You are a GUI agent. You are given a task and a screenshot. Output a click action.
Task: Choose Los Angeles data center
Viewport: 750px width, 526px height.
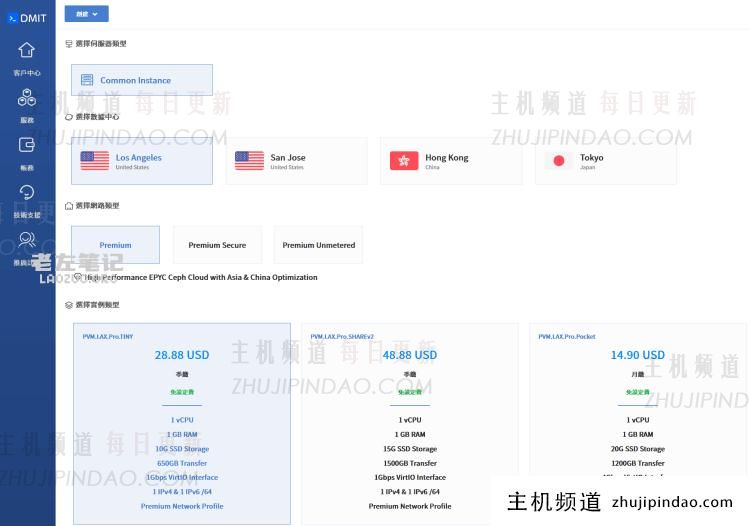142,161
